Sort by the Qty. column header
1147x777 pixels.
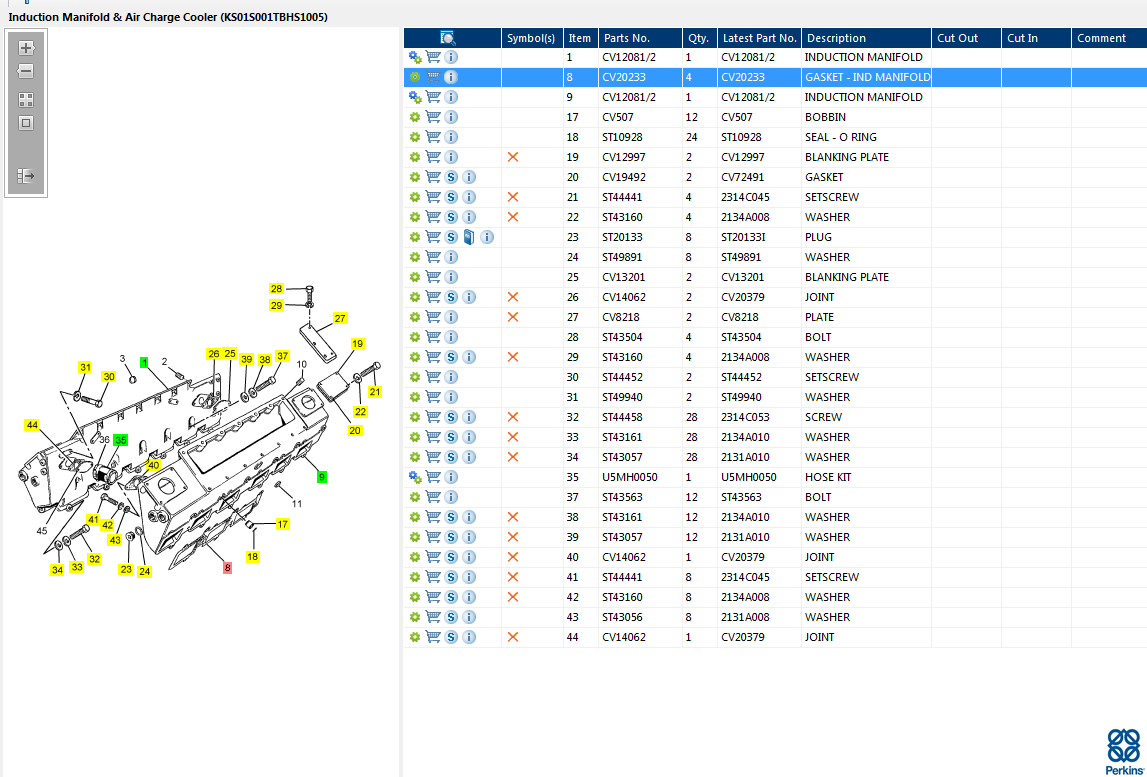(x=700, y=38)
